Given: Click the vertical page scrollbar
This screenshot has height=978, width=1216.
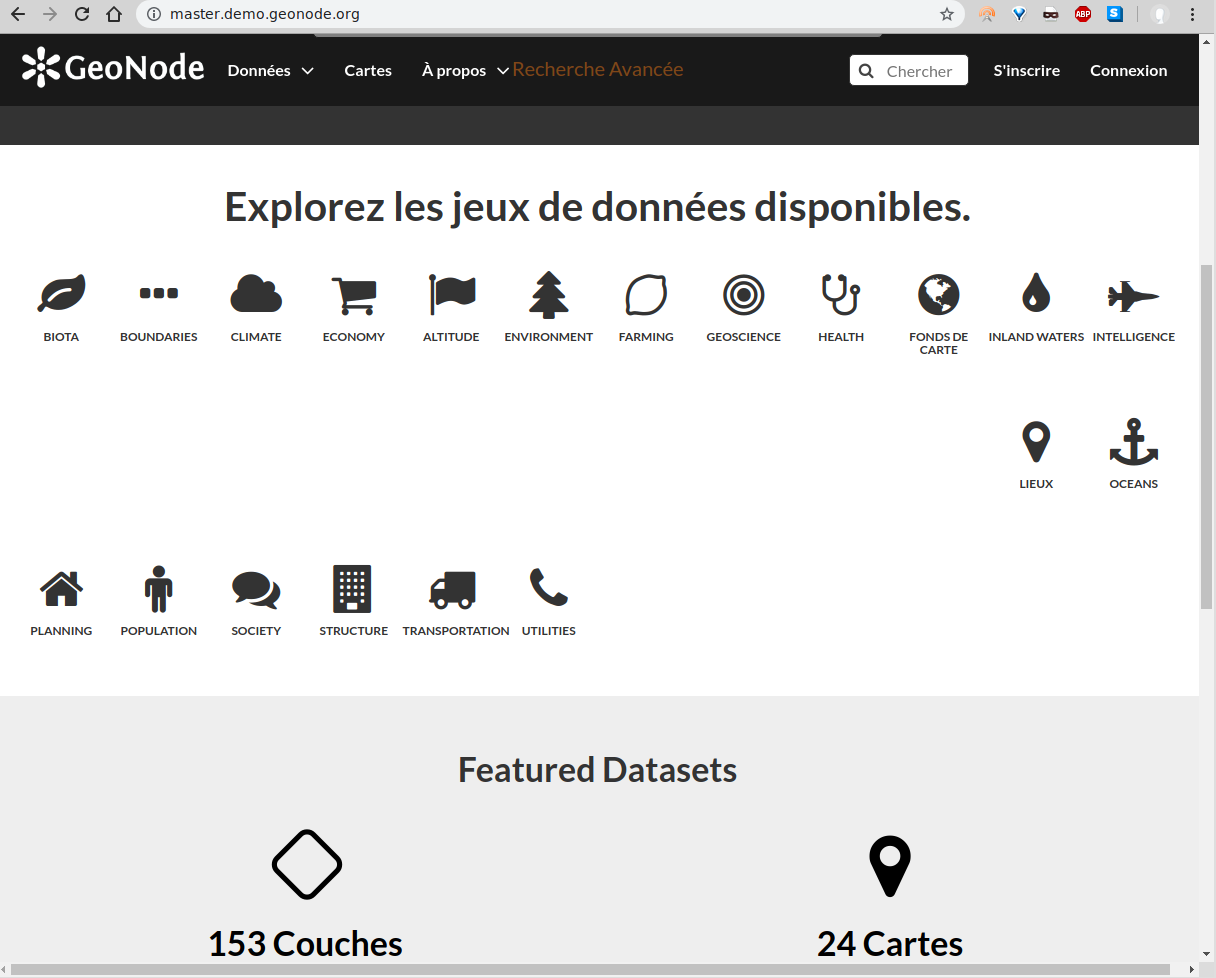Looking at the screenshot, I should point(1206,437).
